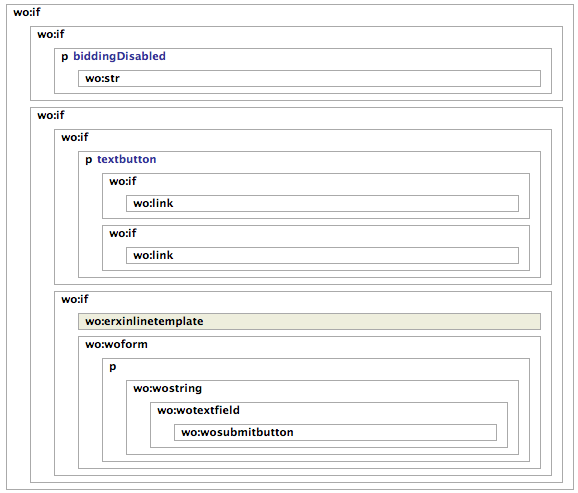Select second-level wo:if below biddingDisabled block

(51, 115)
